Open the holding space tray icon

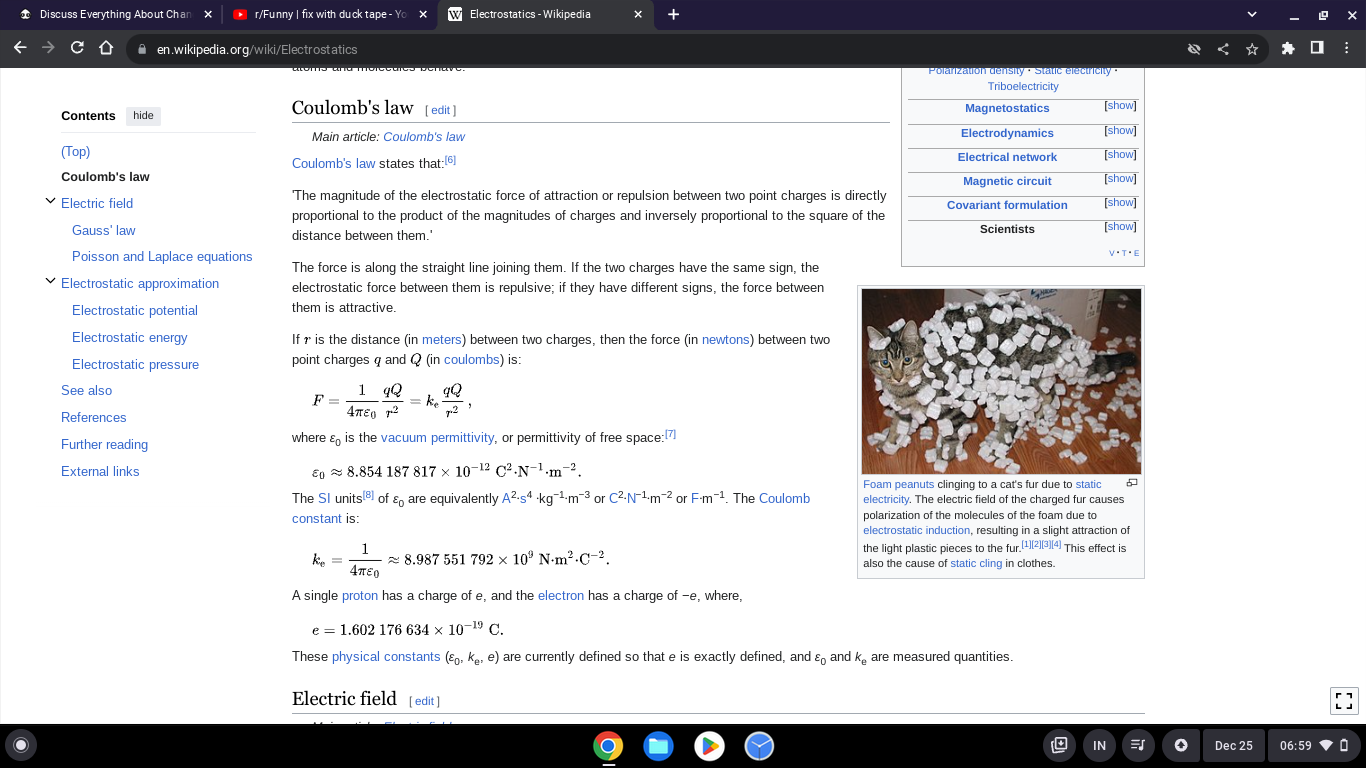1060,745
